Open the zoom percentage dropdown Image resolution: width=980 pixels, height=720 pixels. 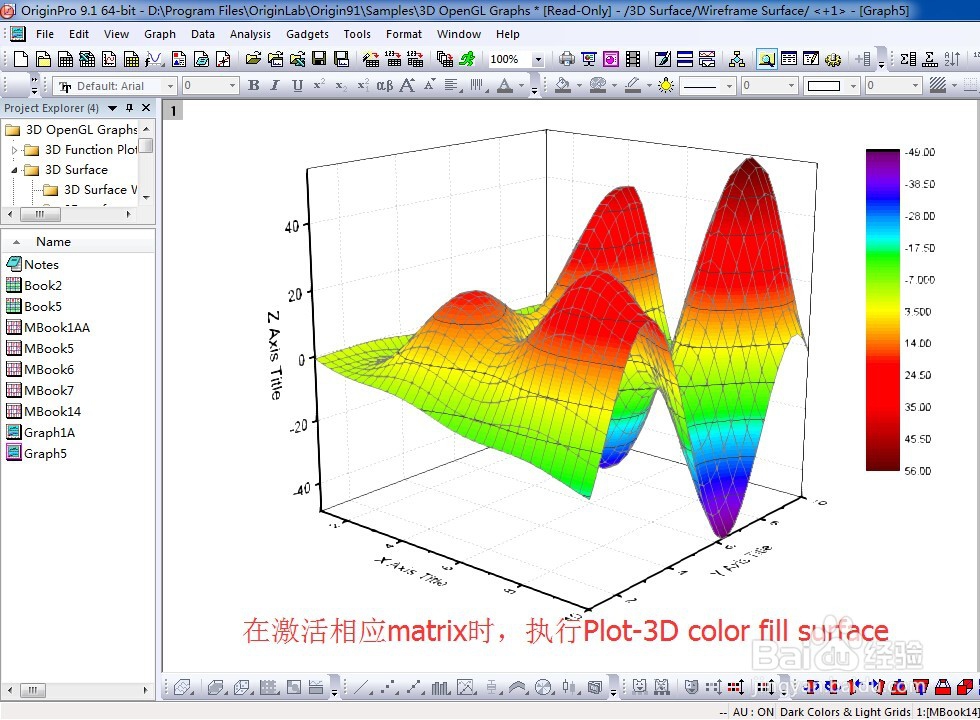click(x=538, y=59)
